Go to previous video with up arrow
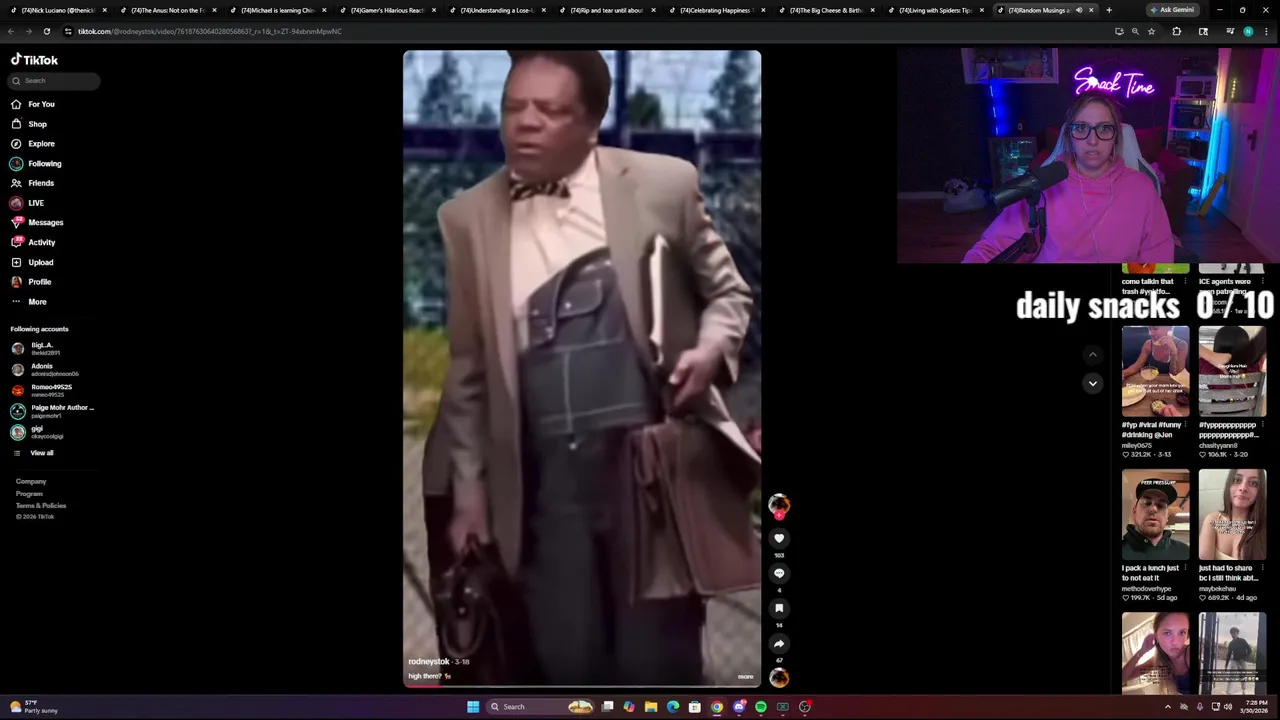Viewport: 1280px width, 720px height. (x=1093, y=354)
